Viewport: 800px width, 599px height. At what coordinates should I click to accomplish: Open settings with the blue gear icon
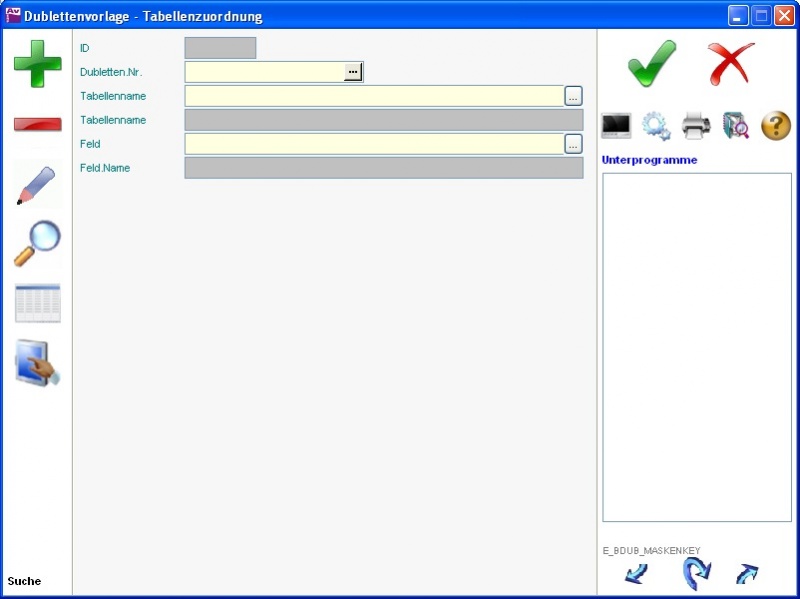pyautogui.click(x=656, y=126)
